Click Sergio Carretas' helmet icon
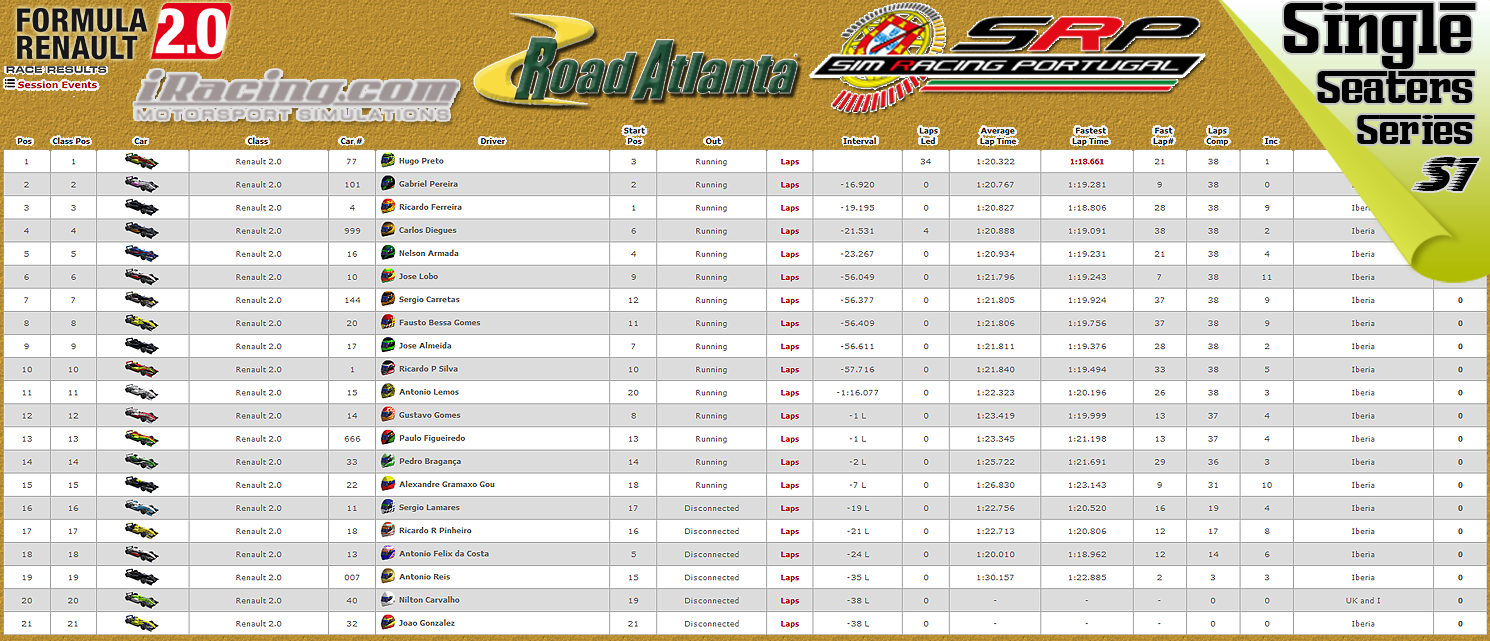 coord(388,299)
